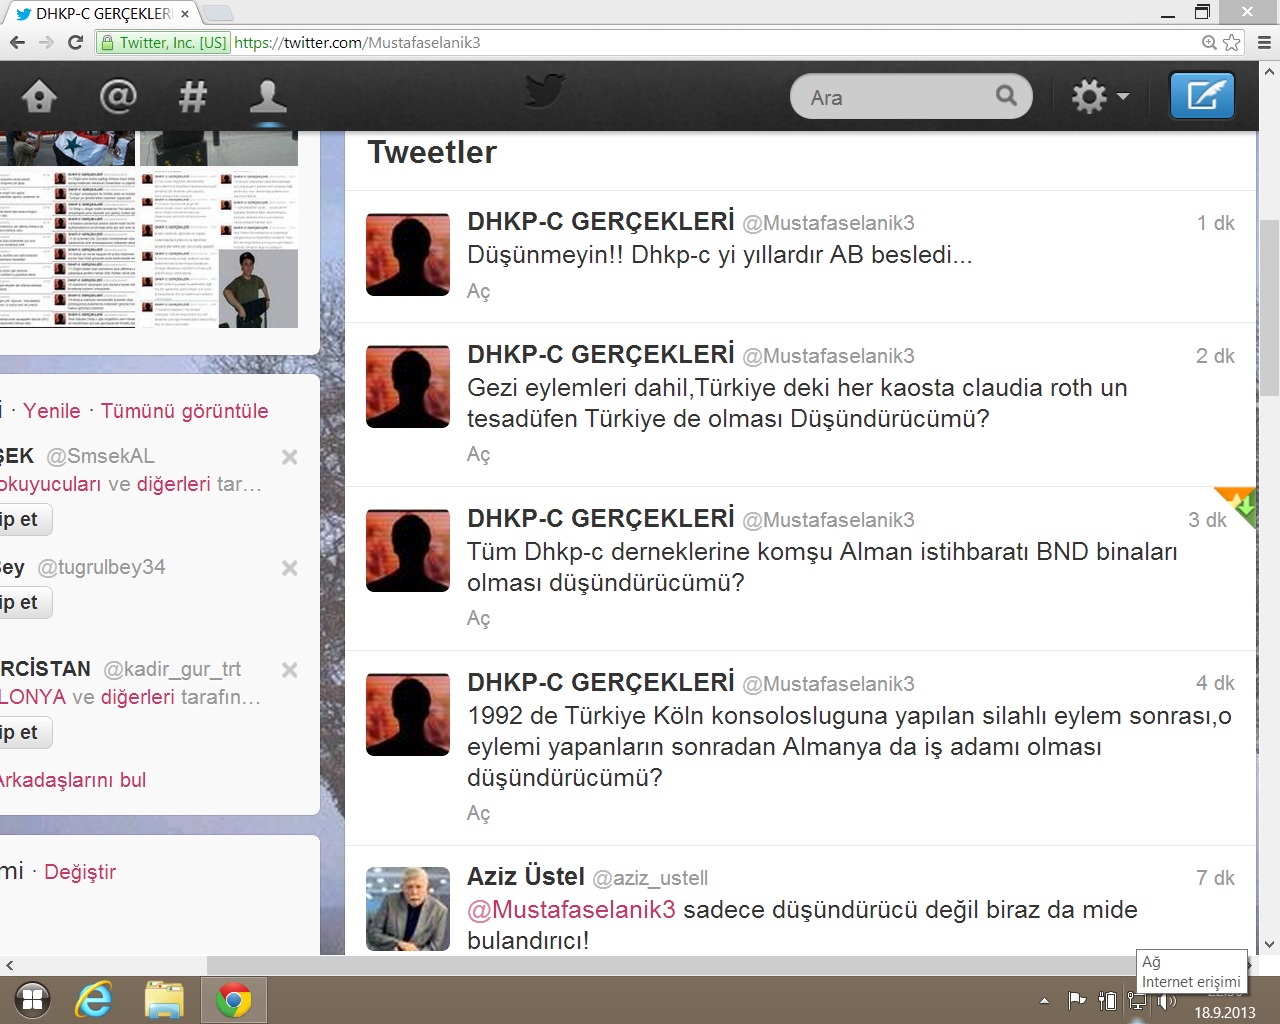Click the Action Center flag tray icon
1280x1024 pixels.
pos(1077,1000)
